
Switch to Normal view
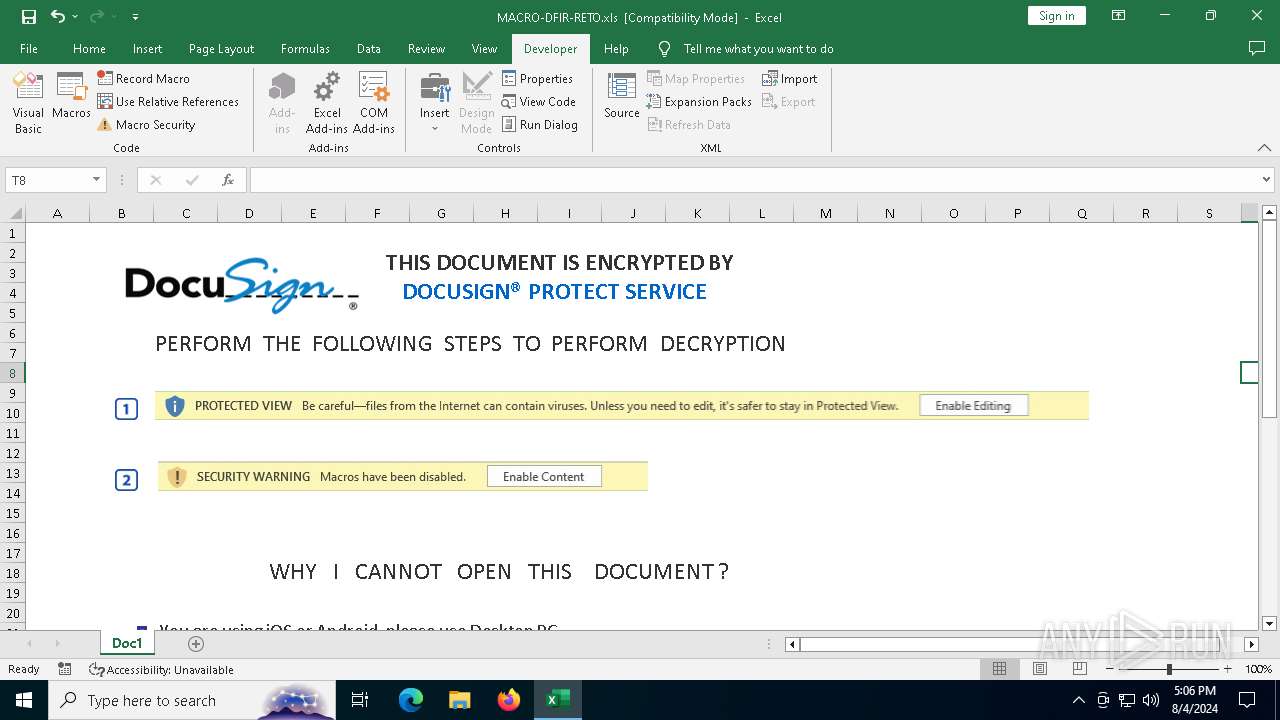[999, 669]
